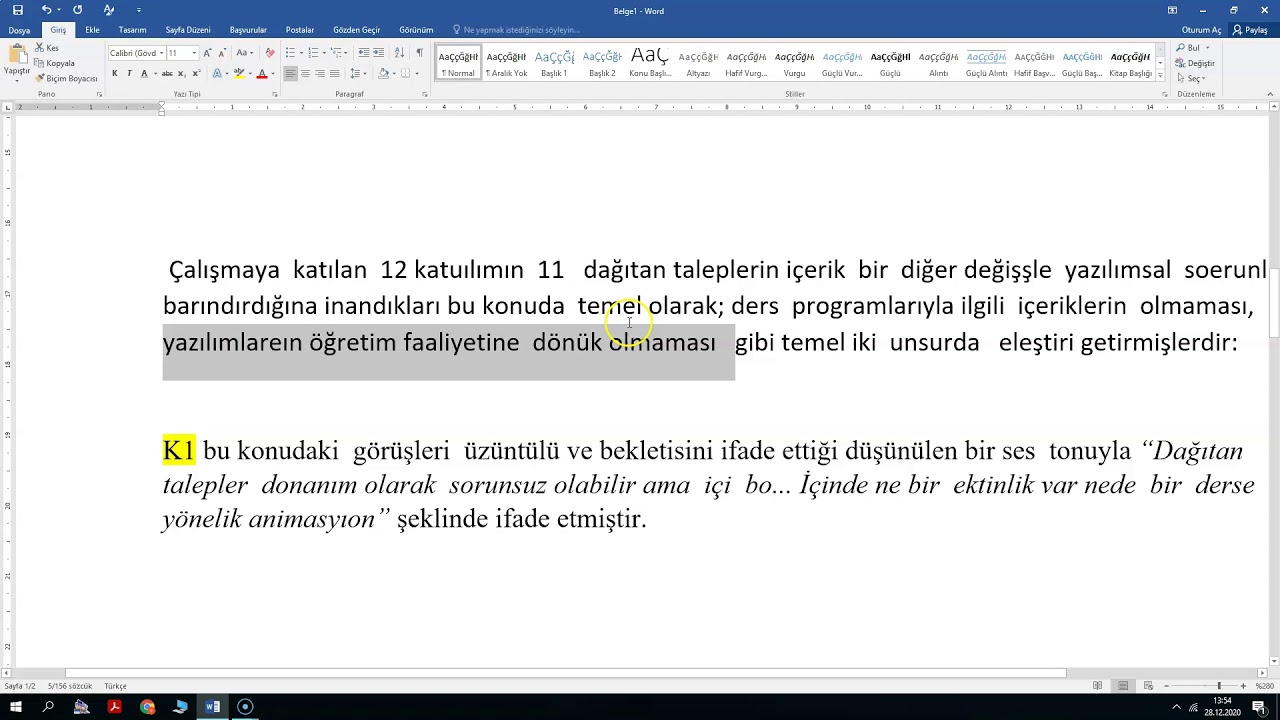Open the Yazı Tipi dialog launcher
The width and height of the screenshot is (1280, 720).
point(275,94)
